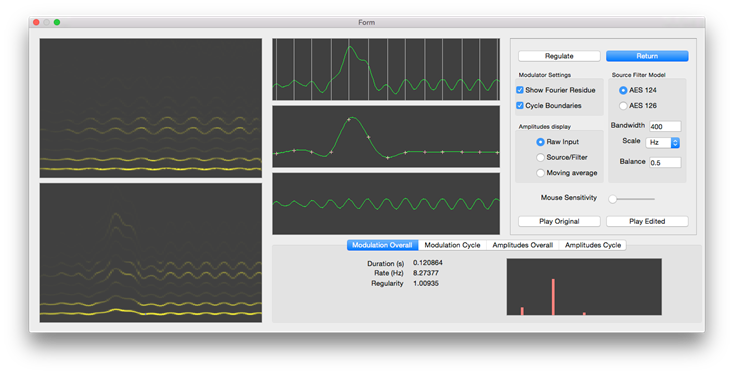Open the Scale Hz dropdown
The width and height of the screenshot is (734, 374).
click(x=663, y=143)
